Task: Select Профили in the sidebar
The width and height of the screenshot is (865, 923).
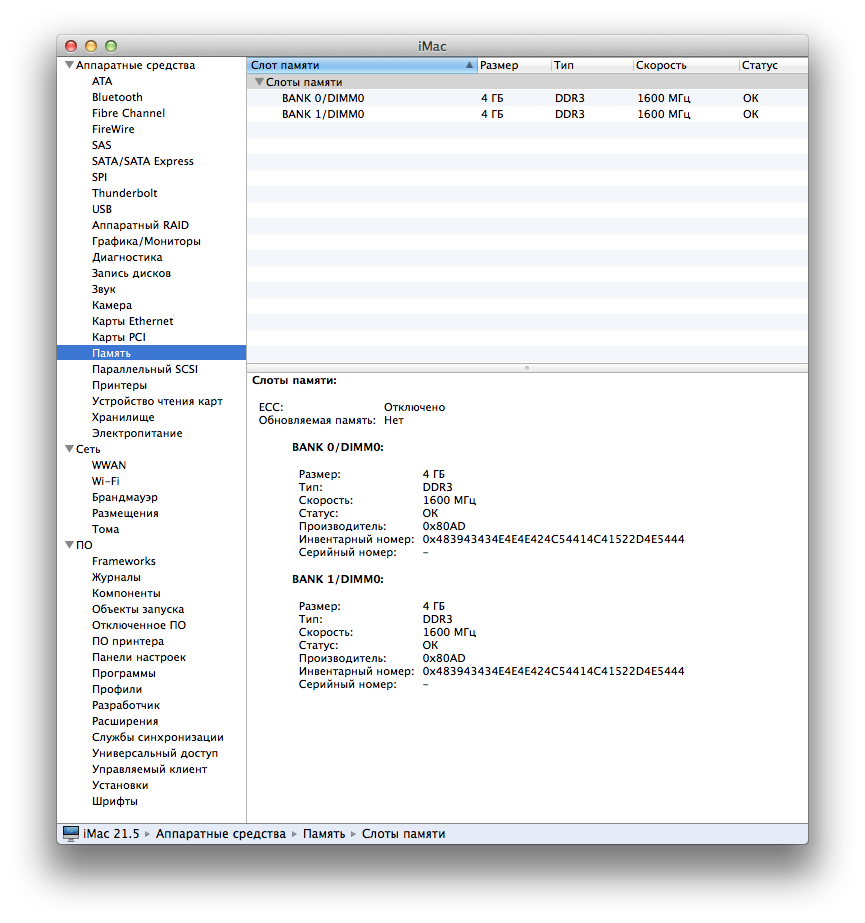Action: (117, 689)
